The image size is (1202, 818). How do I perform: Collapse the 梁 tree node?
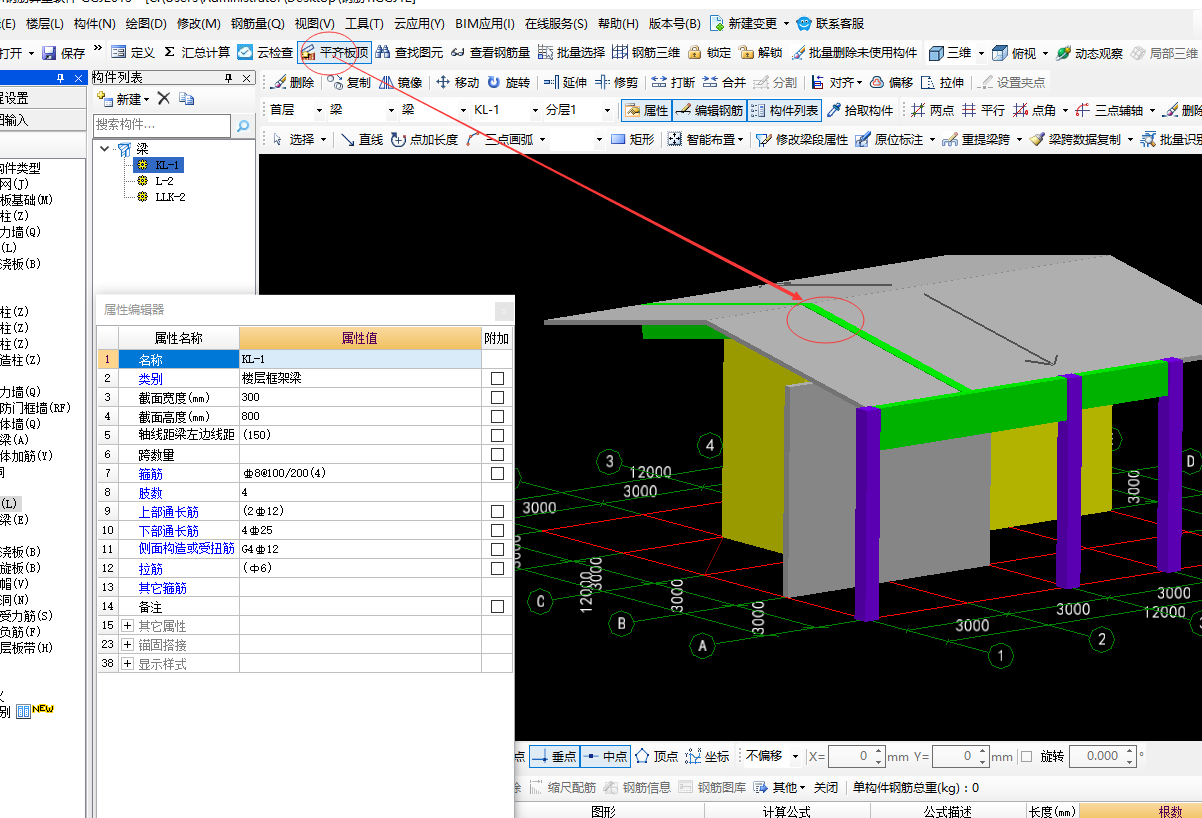click(106, 148)
